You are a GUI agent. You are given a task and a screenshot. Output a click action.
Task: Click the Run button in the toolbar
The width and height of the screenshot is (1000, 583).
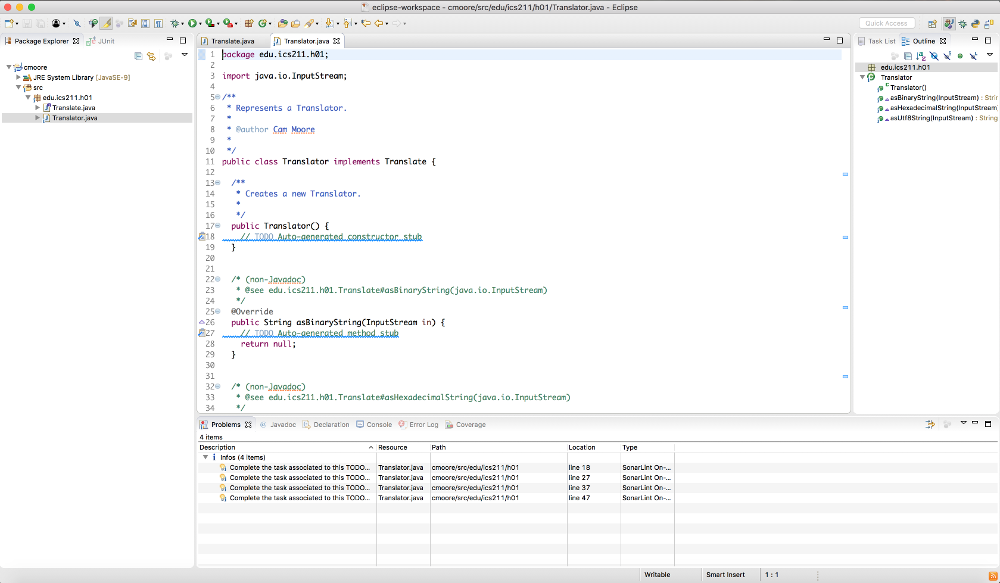click(192, 22)
